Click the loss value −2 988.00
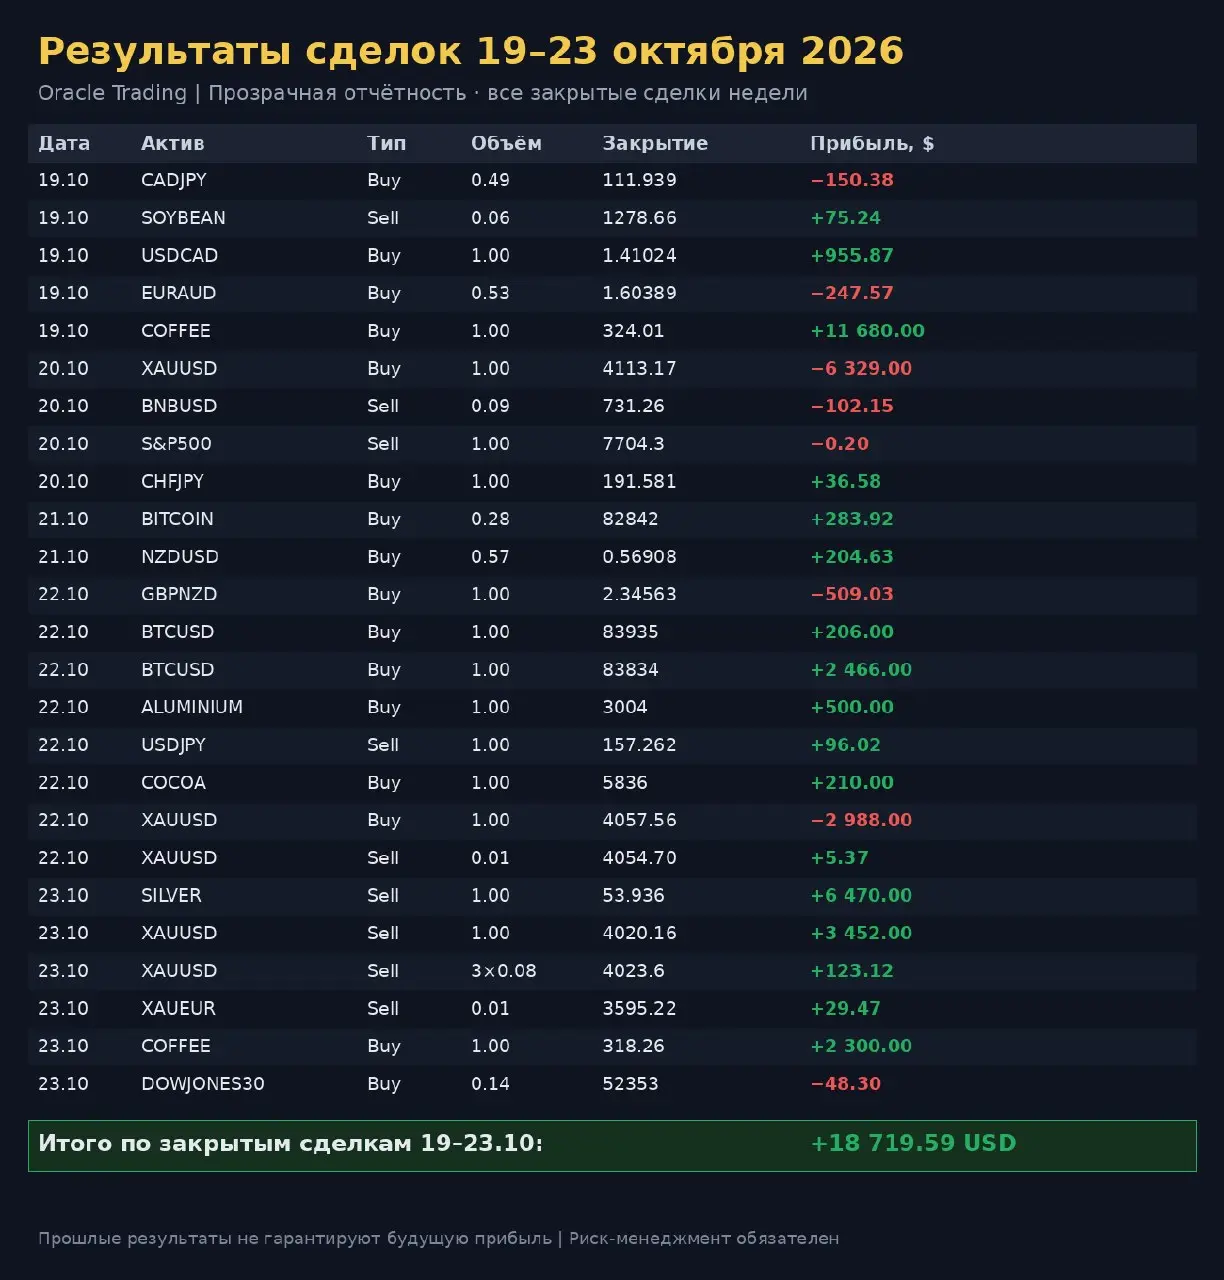Image resolution: width=1224 pixels, height=1280 pixels. 861,820
